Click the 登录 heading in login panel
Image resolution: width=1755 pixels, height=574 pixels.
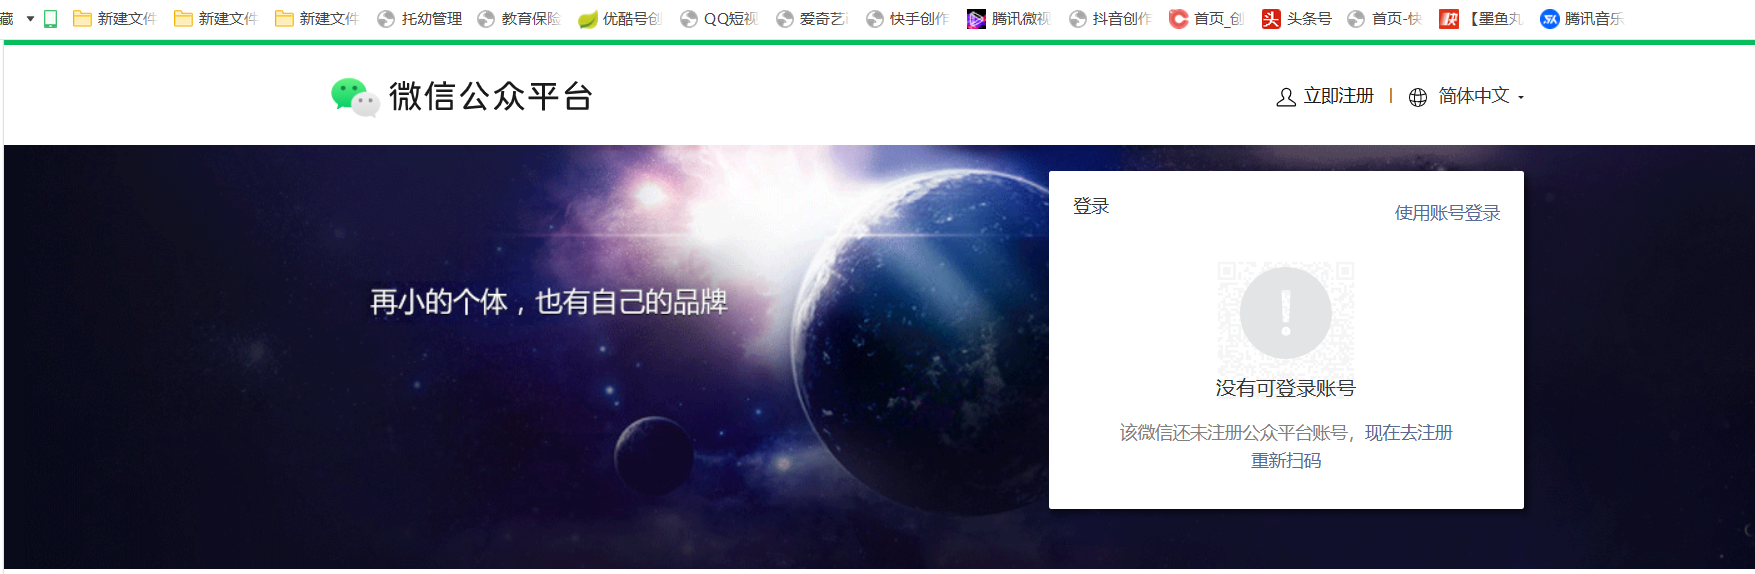click(x=1091, y=207)
